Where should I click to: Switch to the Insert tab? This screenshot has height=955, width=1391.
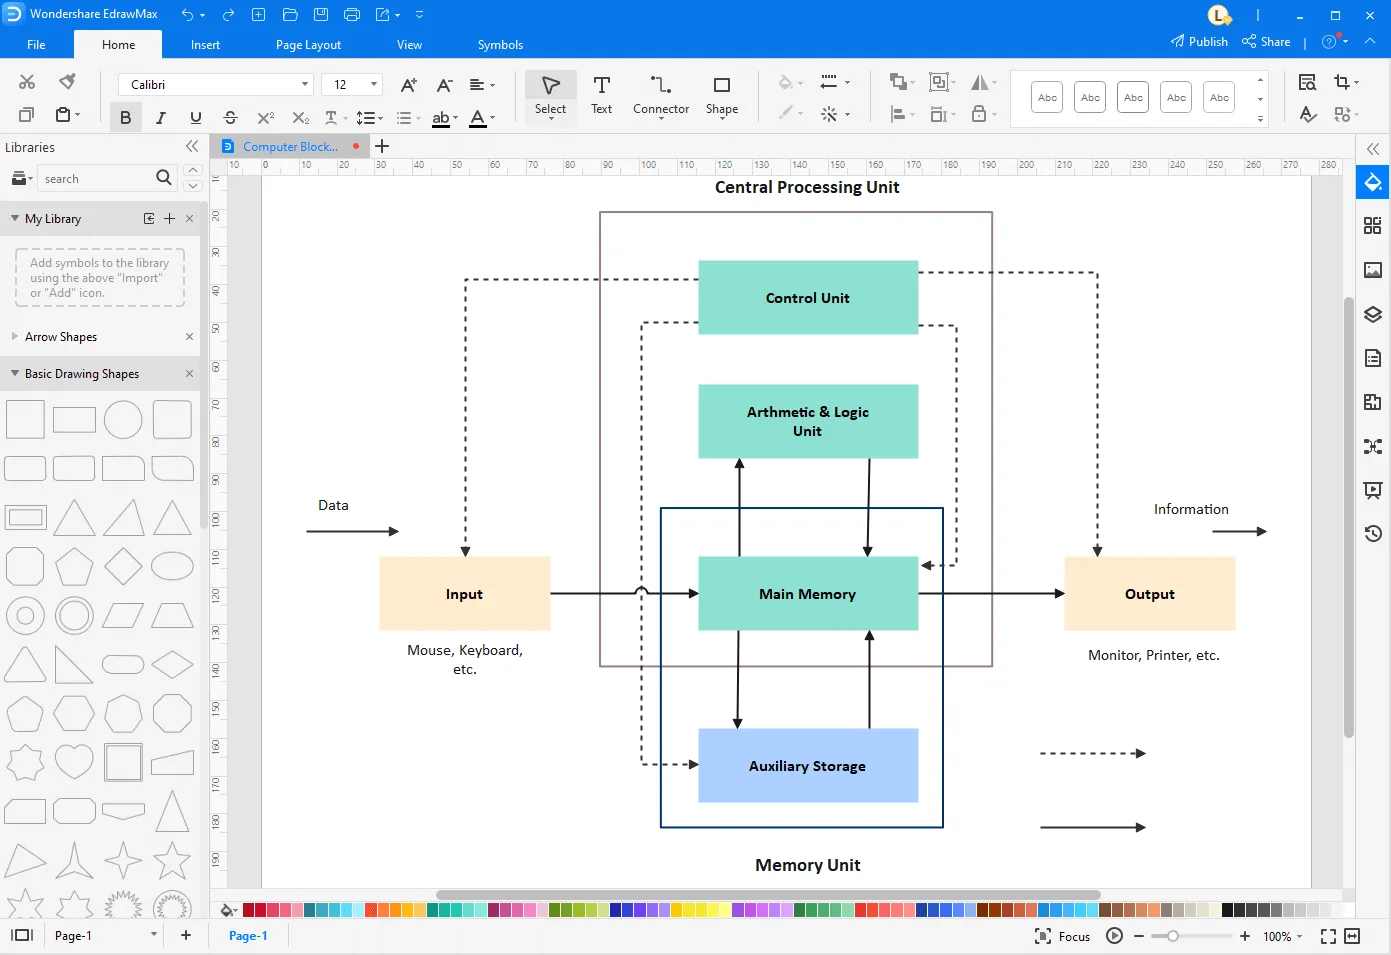pyautogui.click(x=205, y=45)
